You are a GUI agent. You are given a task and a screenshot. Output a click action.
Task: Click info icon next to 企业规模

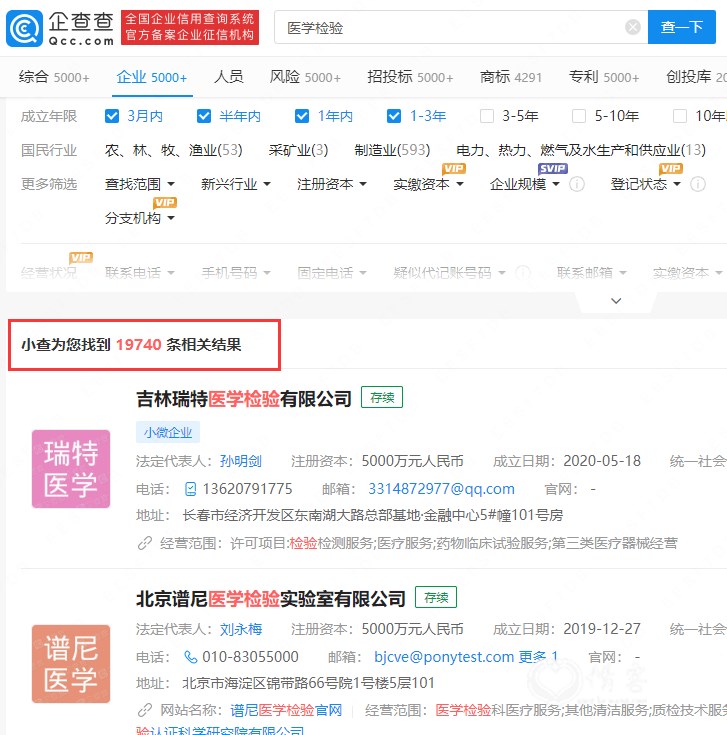coord(577,184)
